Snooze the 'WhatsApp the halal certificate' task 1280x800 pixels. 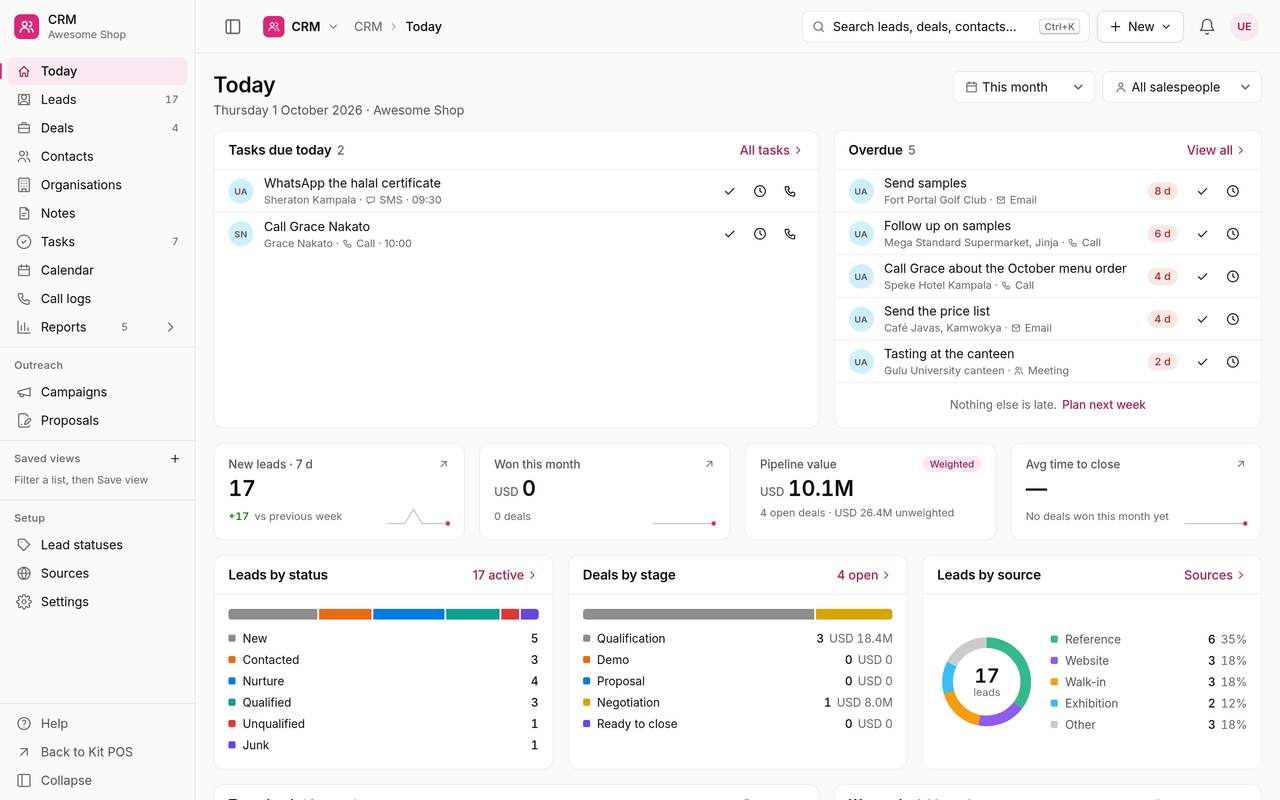point(760,191)
